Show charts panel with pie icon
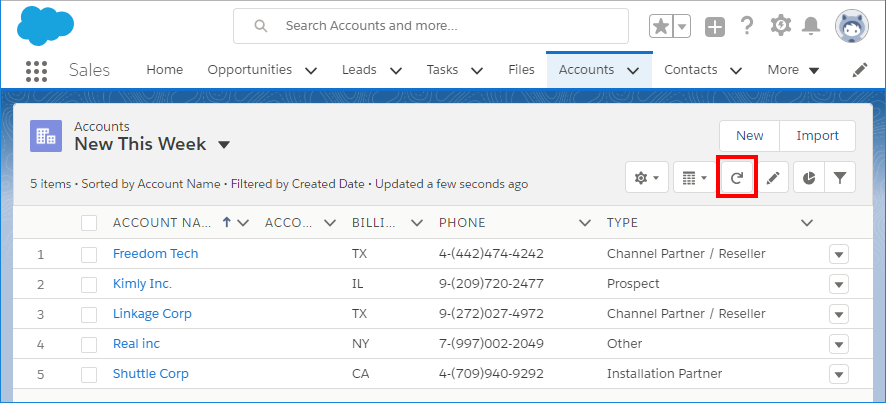 [808, 178]
